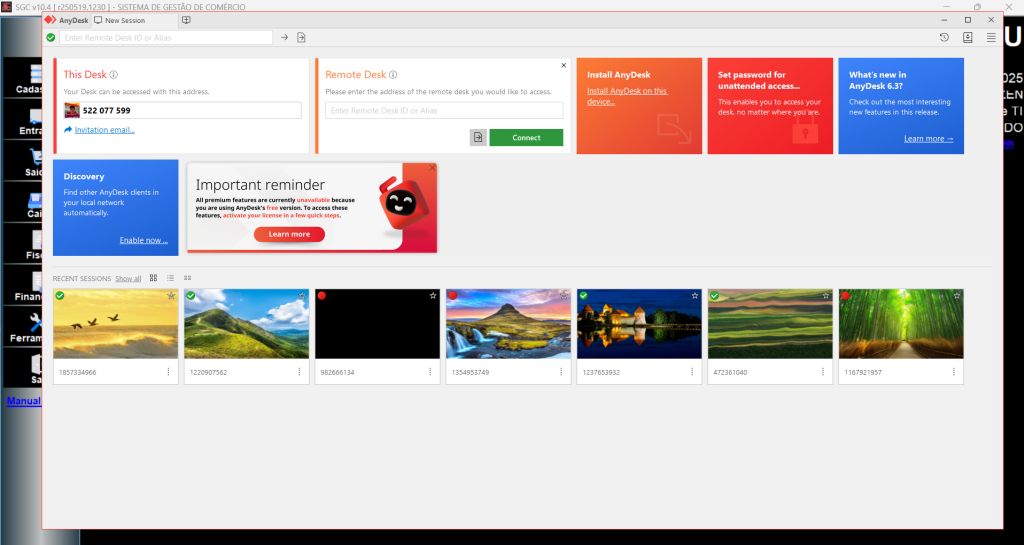Click Show all recent sessions link
The image size is (1024, 545).
click(128, 279)
